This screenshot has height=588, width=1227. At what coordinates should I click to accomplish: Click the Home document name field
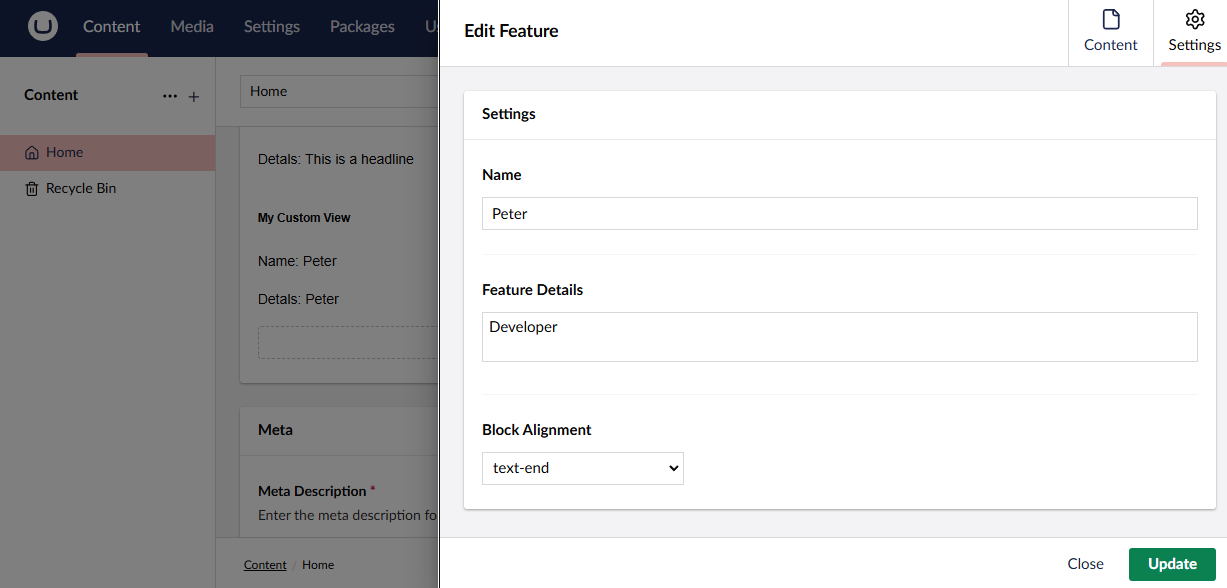click(339, 91)
